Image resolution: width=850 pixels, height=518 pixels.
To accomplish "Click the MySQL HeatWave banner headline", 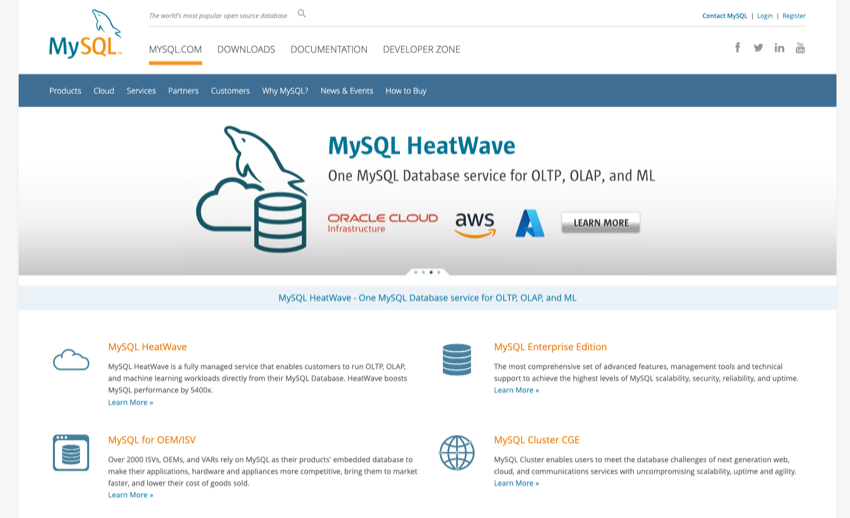I will pos(422,146).
